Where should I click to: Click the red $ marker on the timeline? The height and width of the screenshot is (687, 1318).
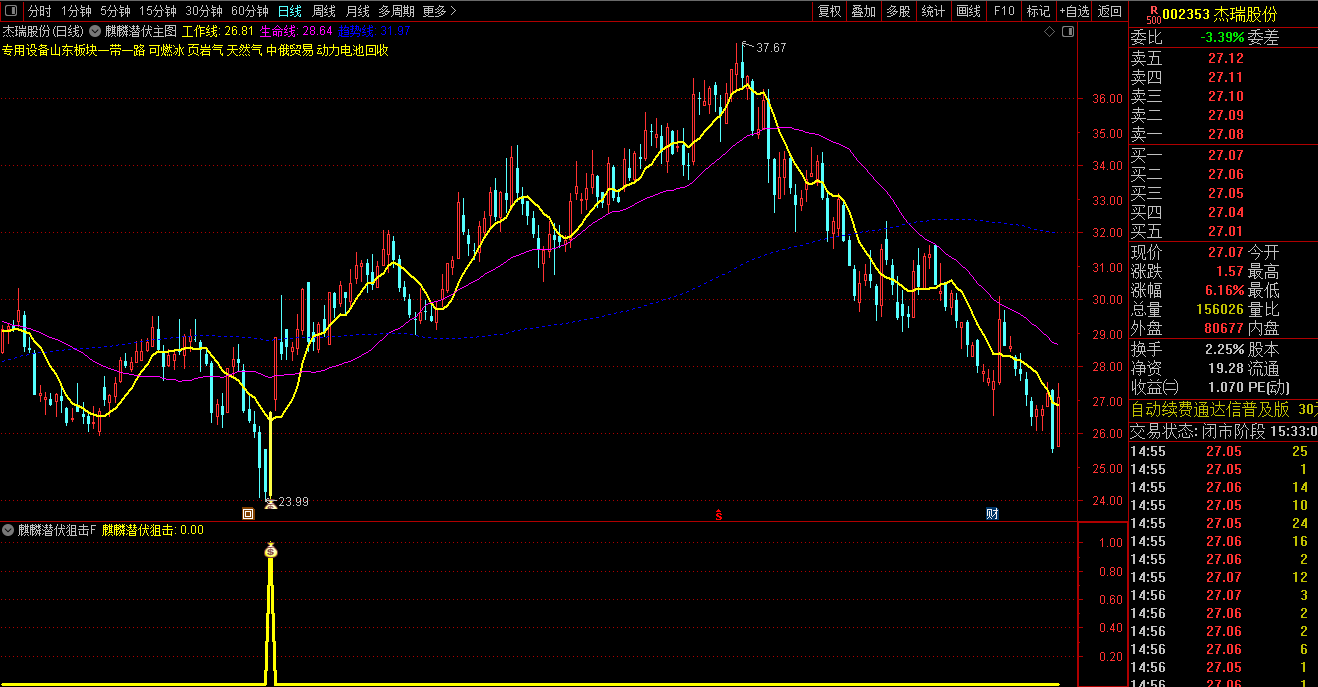pyautogui.click(x=717, y=514)
